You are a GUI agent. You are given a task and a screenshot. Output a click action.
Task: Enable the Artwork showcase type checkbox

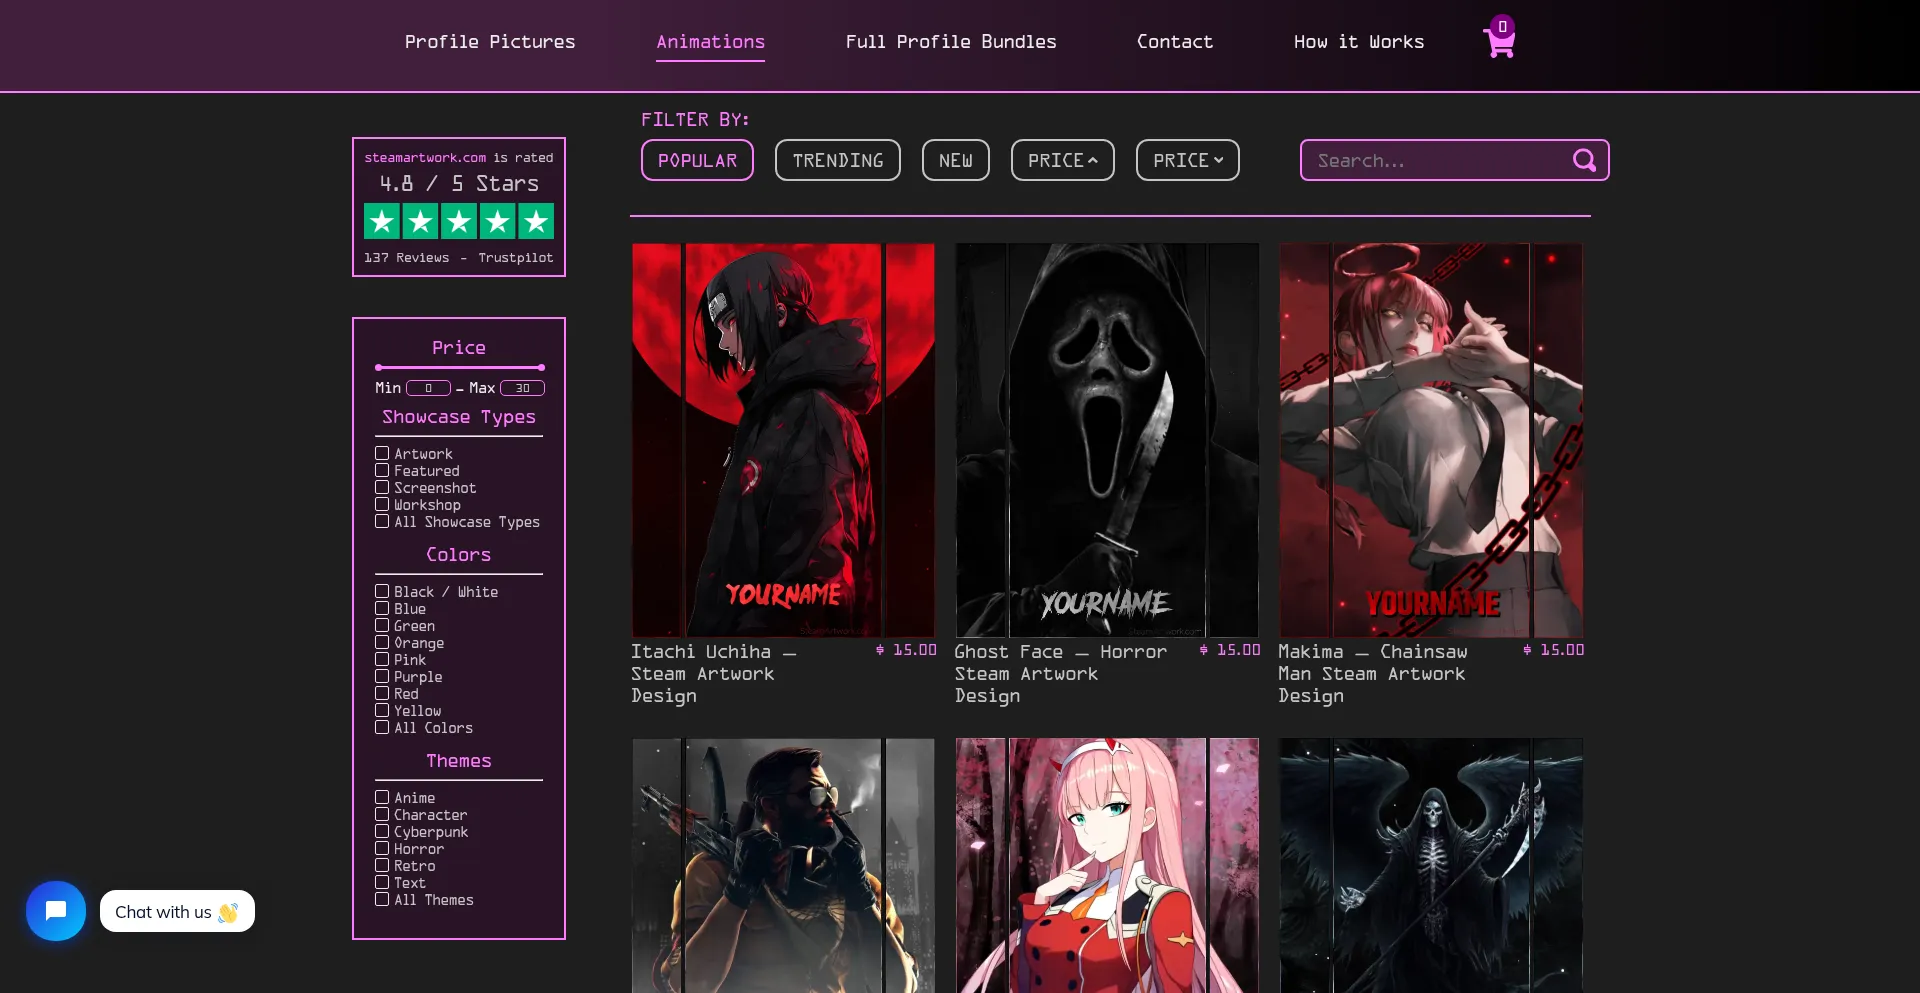coord(382,454)
